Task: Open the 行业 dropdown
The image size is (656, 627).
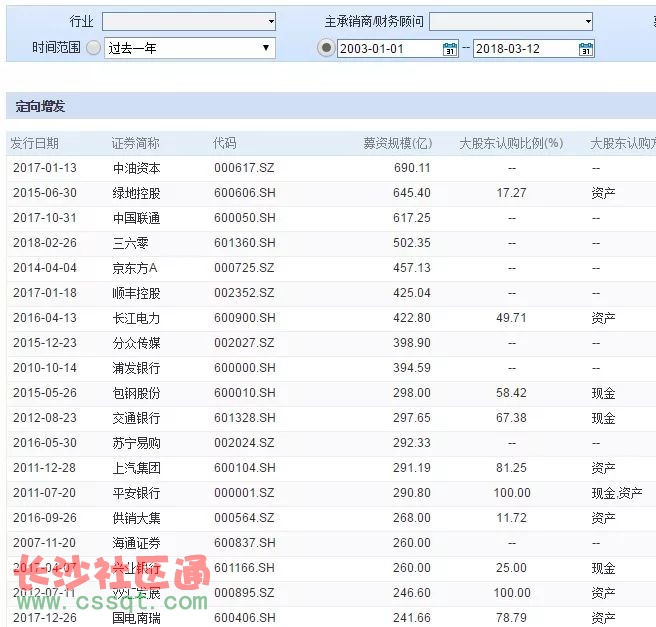Action: pyautogui.click(x=189, y=21)
